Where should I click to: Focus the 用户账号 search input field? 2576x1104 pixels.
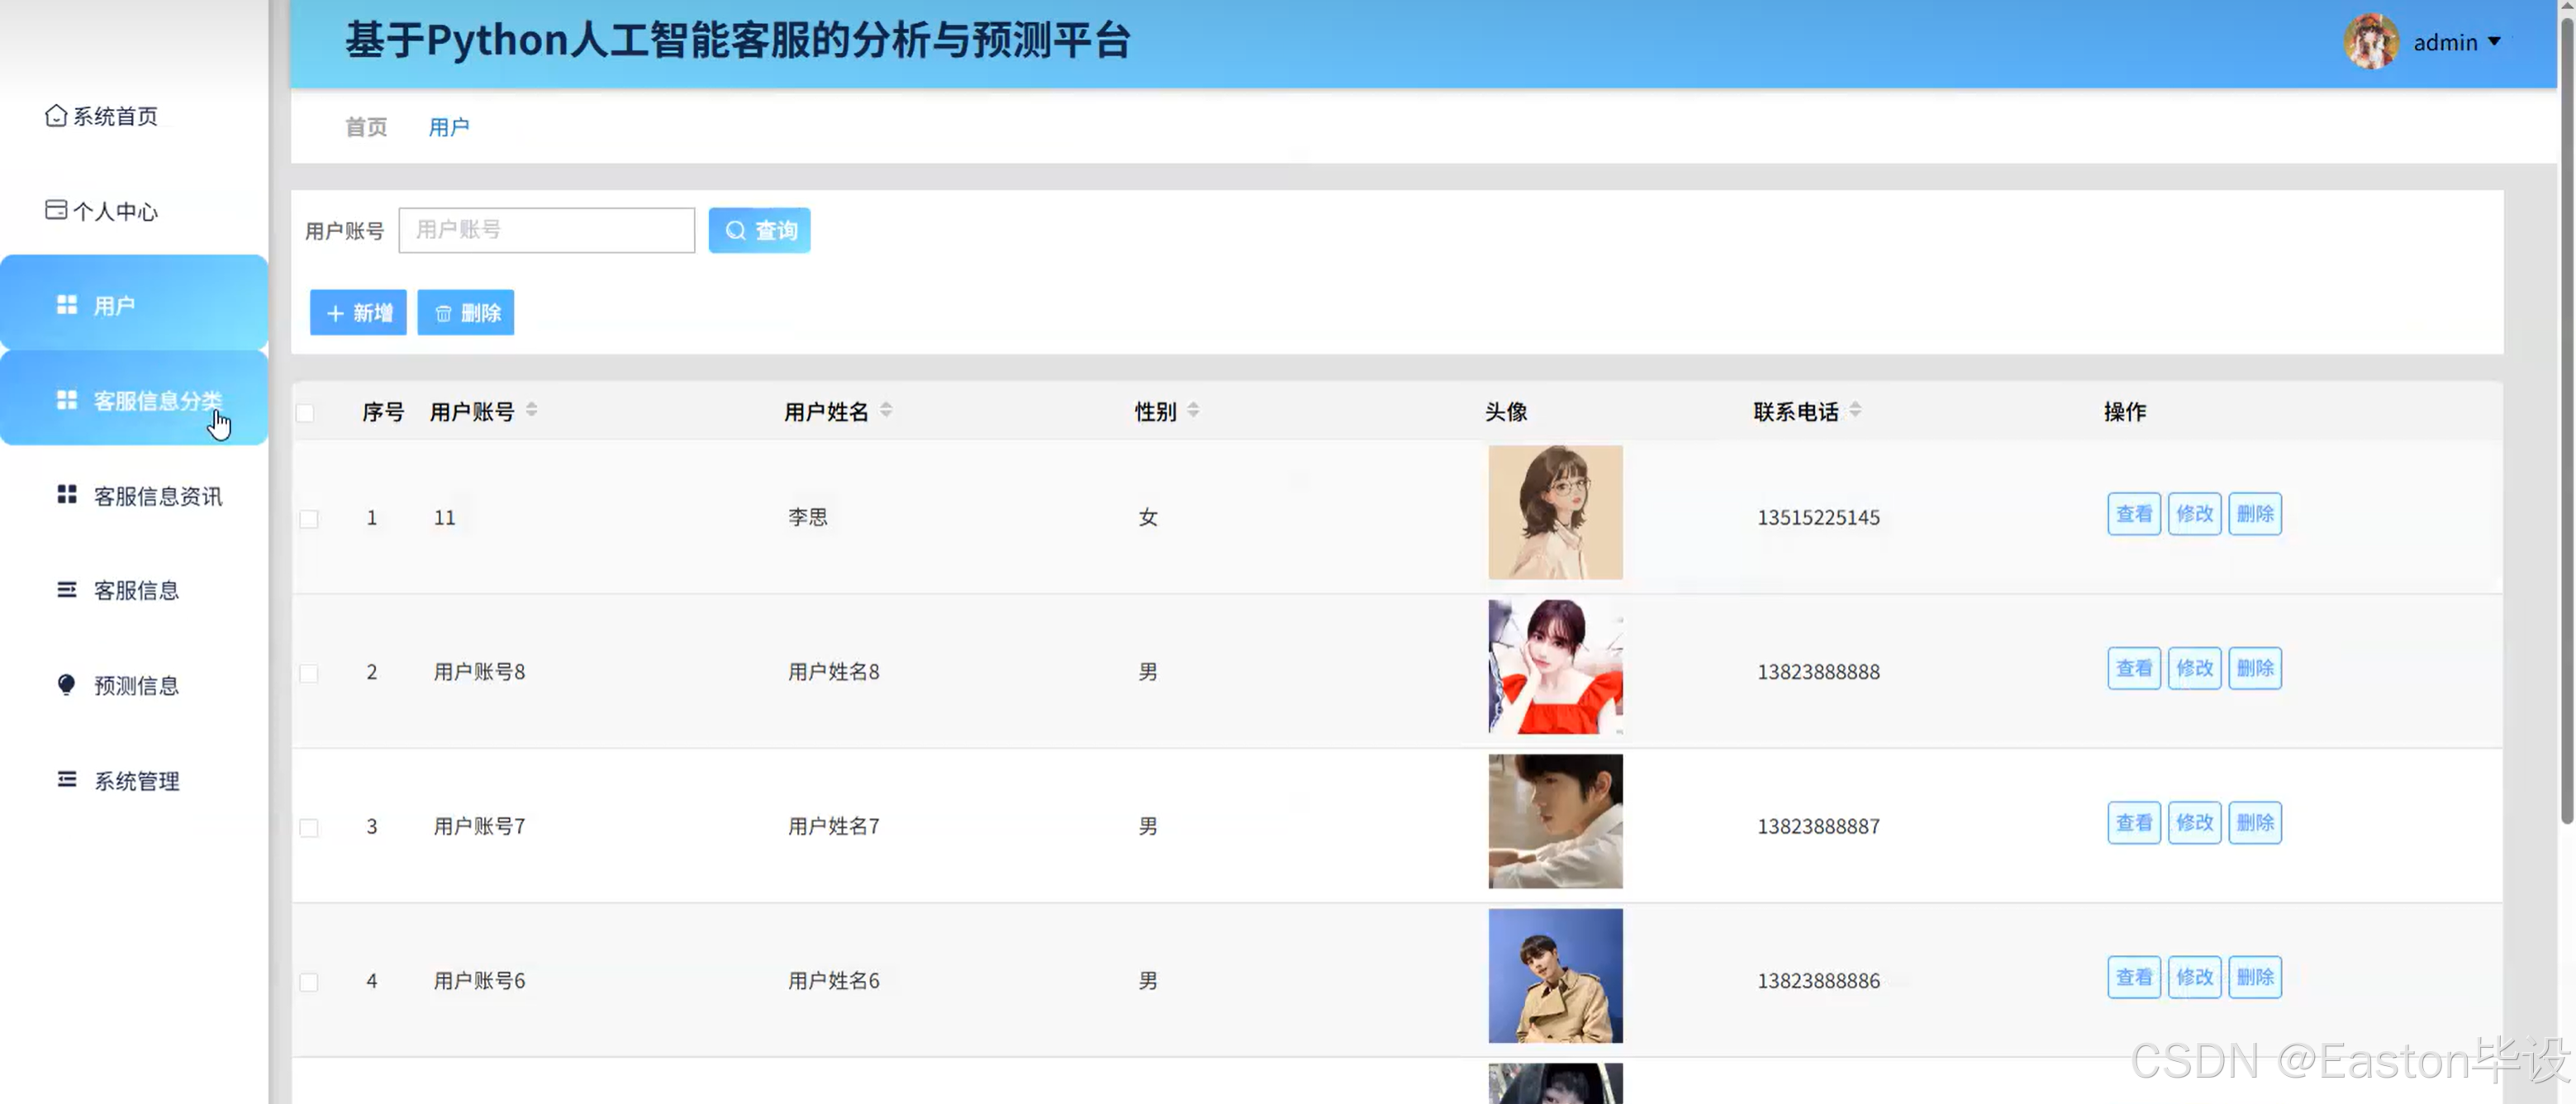coord(547,230)
